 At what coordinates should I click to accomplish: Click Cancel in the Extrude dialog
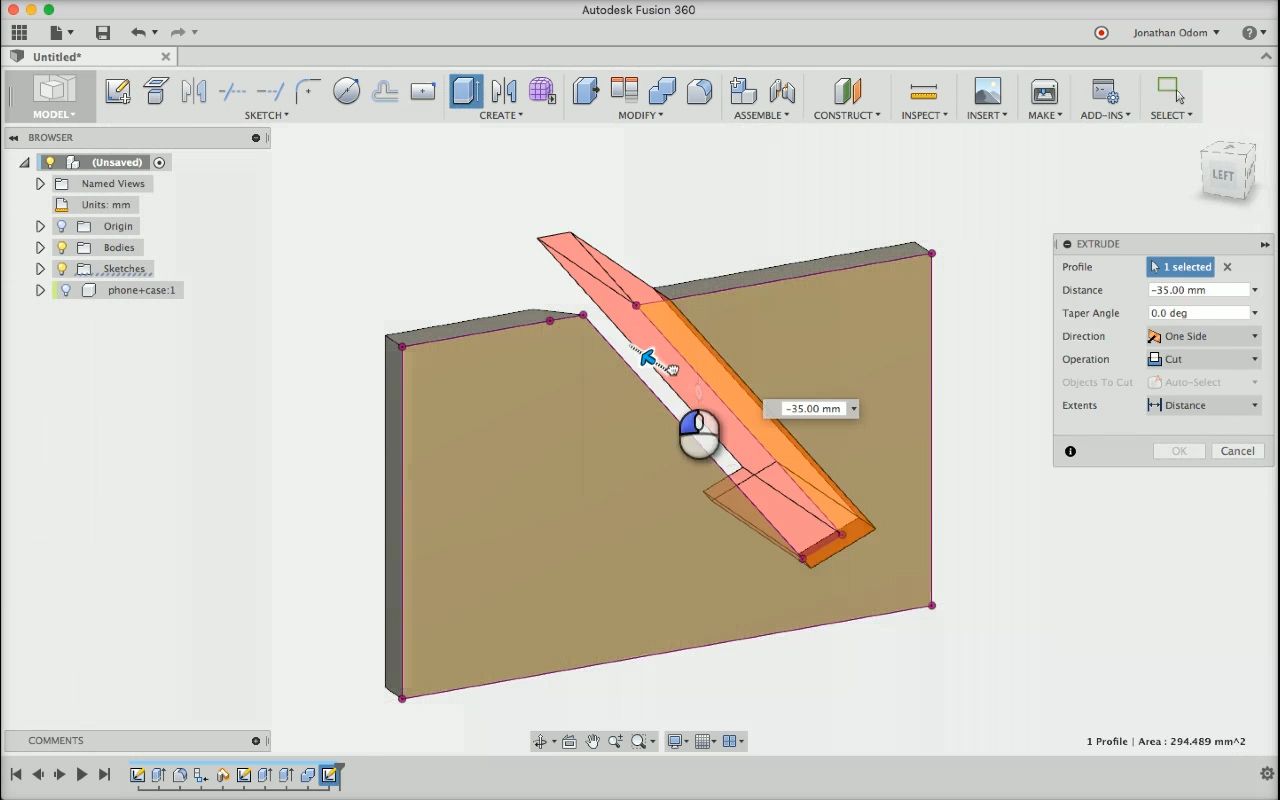tap(1237, 451)
